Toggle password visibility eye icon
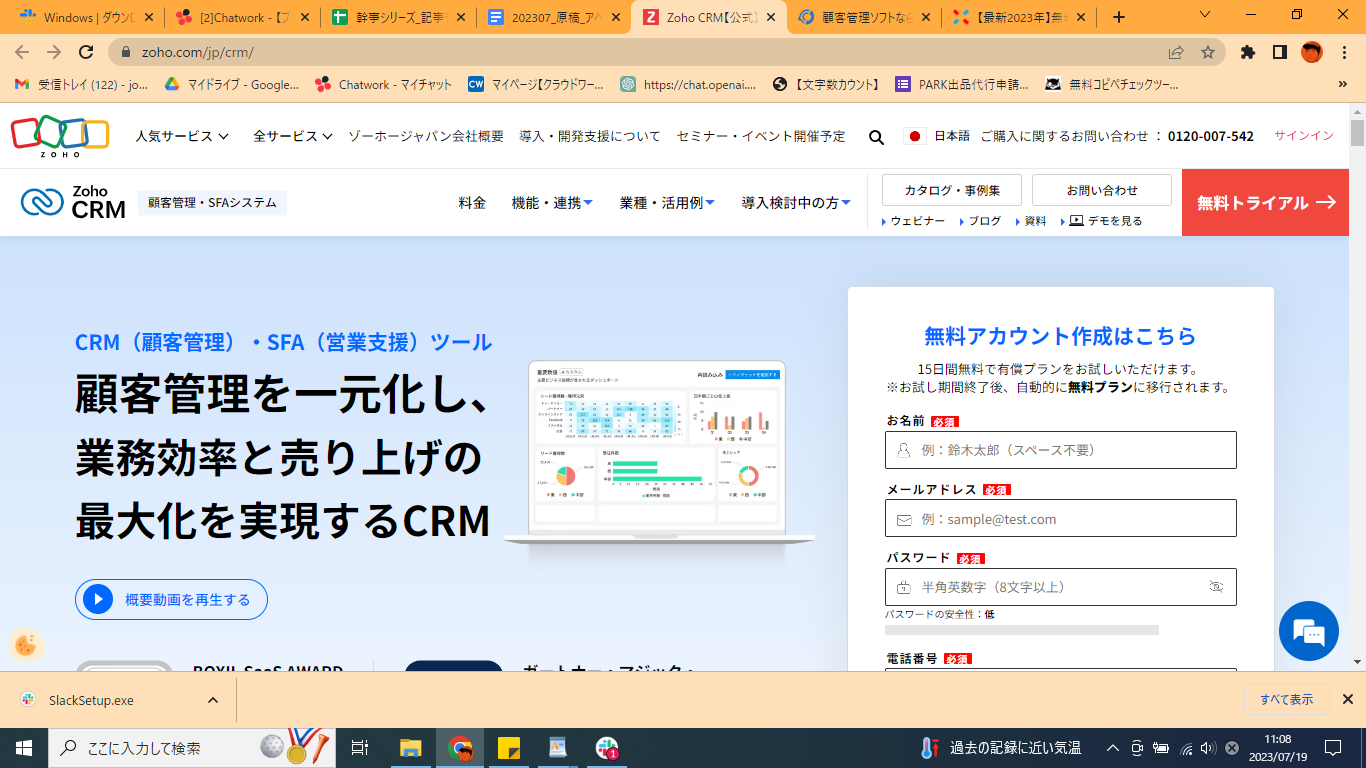This screenshot has width=1366, height=768. 1216,587
